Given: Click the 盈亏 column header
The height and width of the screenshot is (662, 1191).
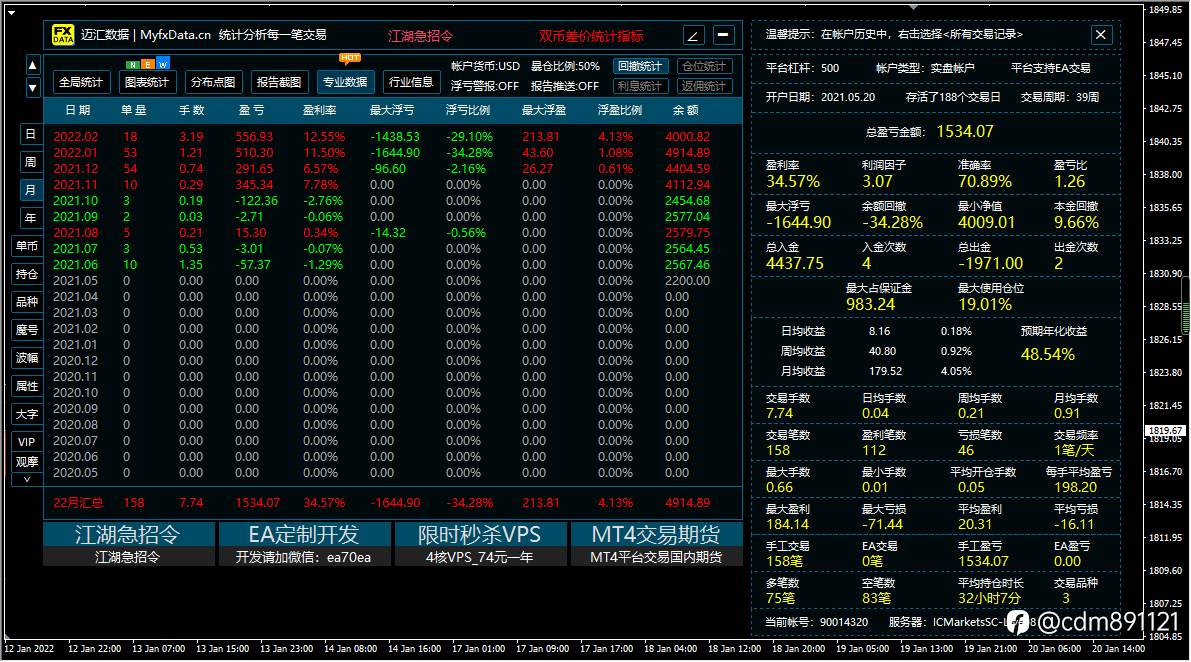Looking at the screenshot, I should click(251, 110).
